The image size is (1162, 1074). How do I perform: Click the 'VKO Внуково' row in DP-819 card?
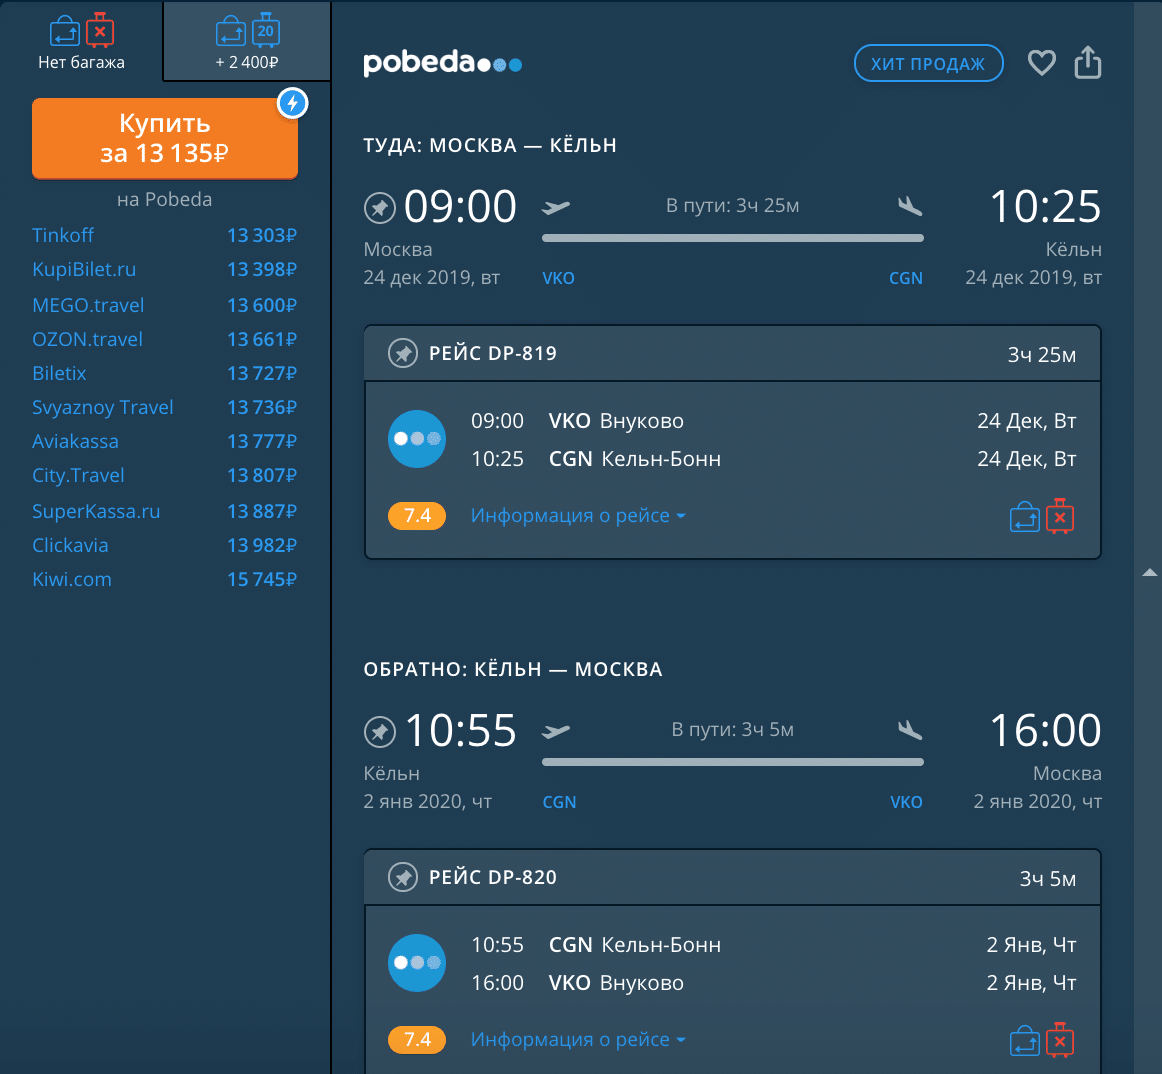click(774, 421)
